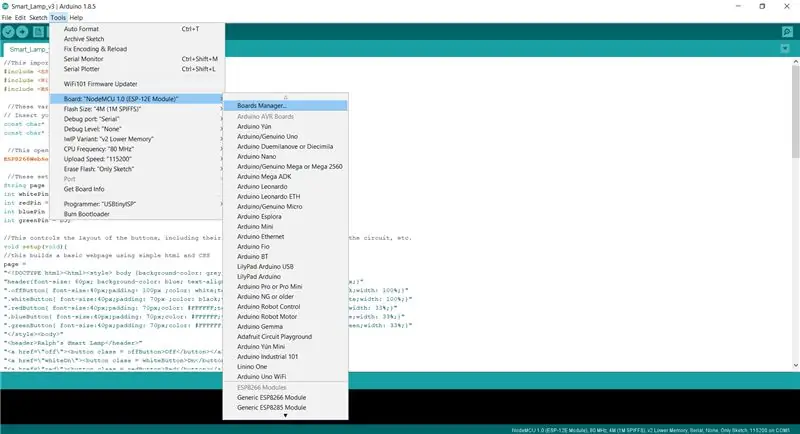This screenshot has height=434, width=800.
Task: Select Arduino Yún Mini board
Action: pos(286,347)
